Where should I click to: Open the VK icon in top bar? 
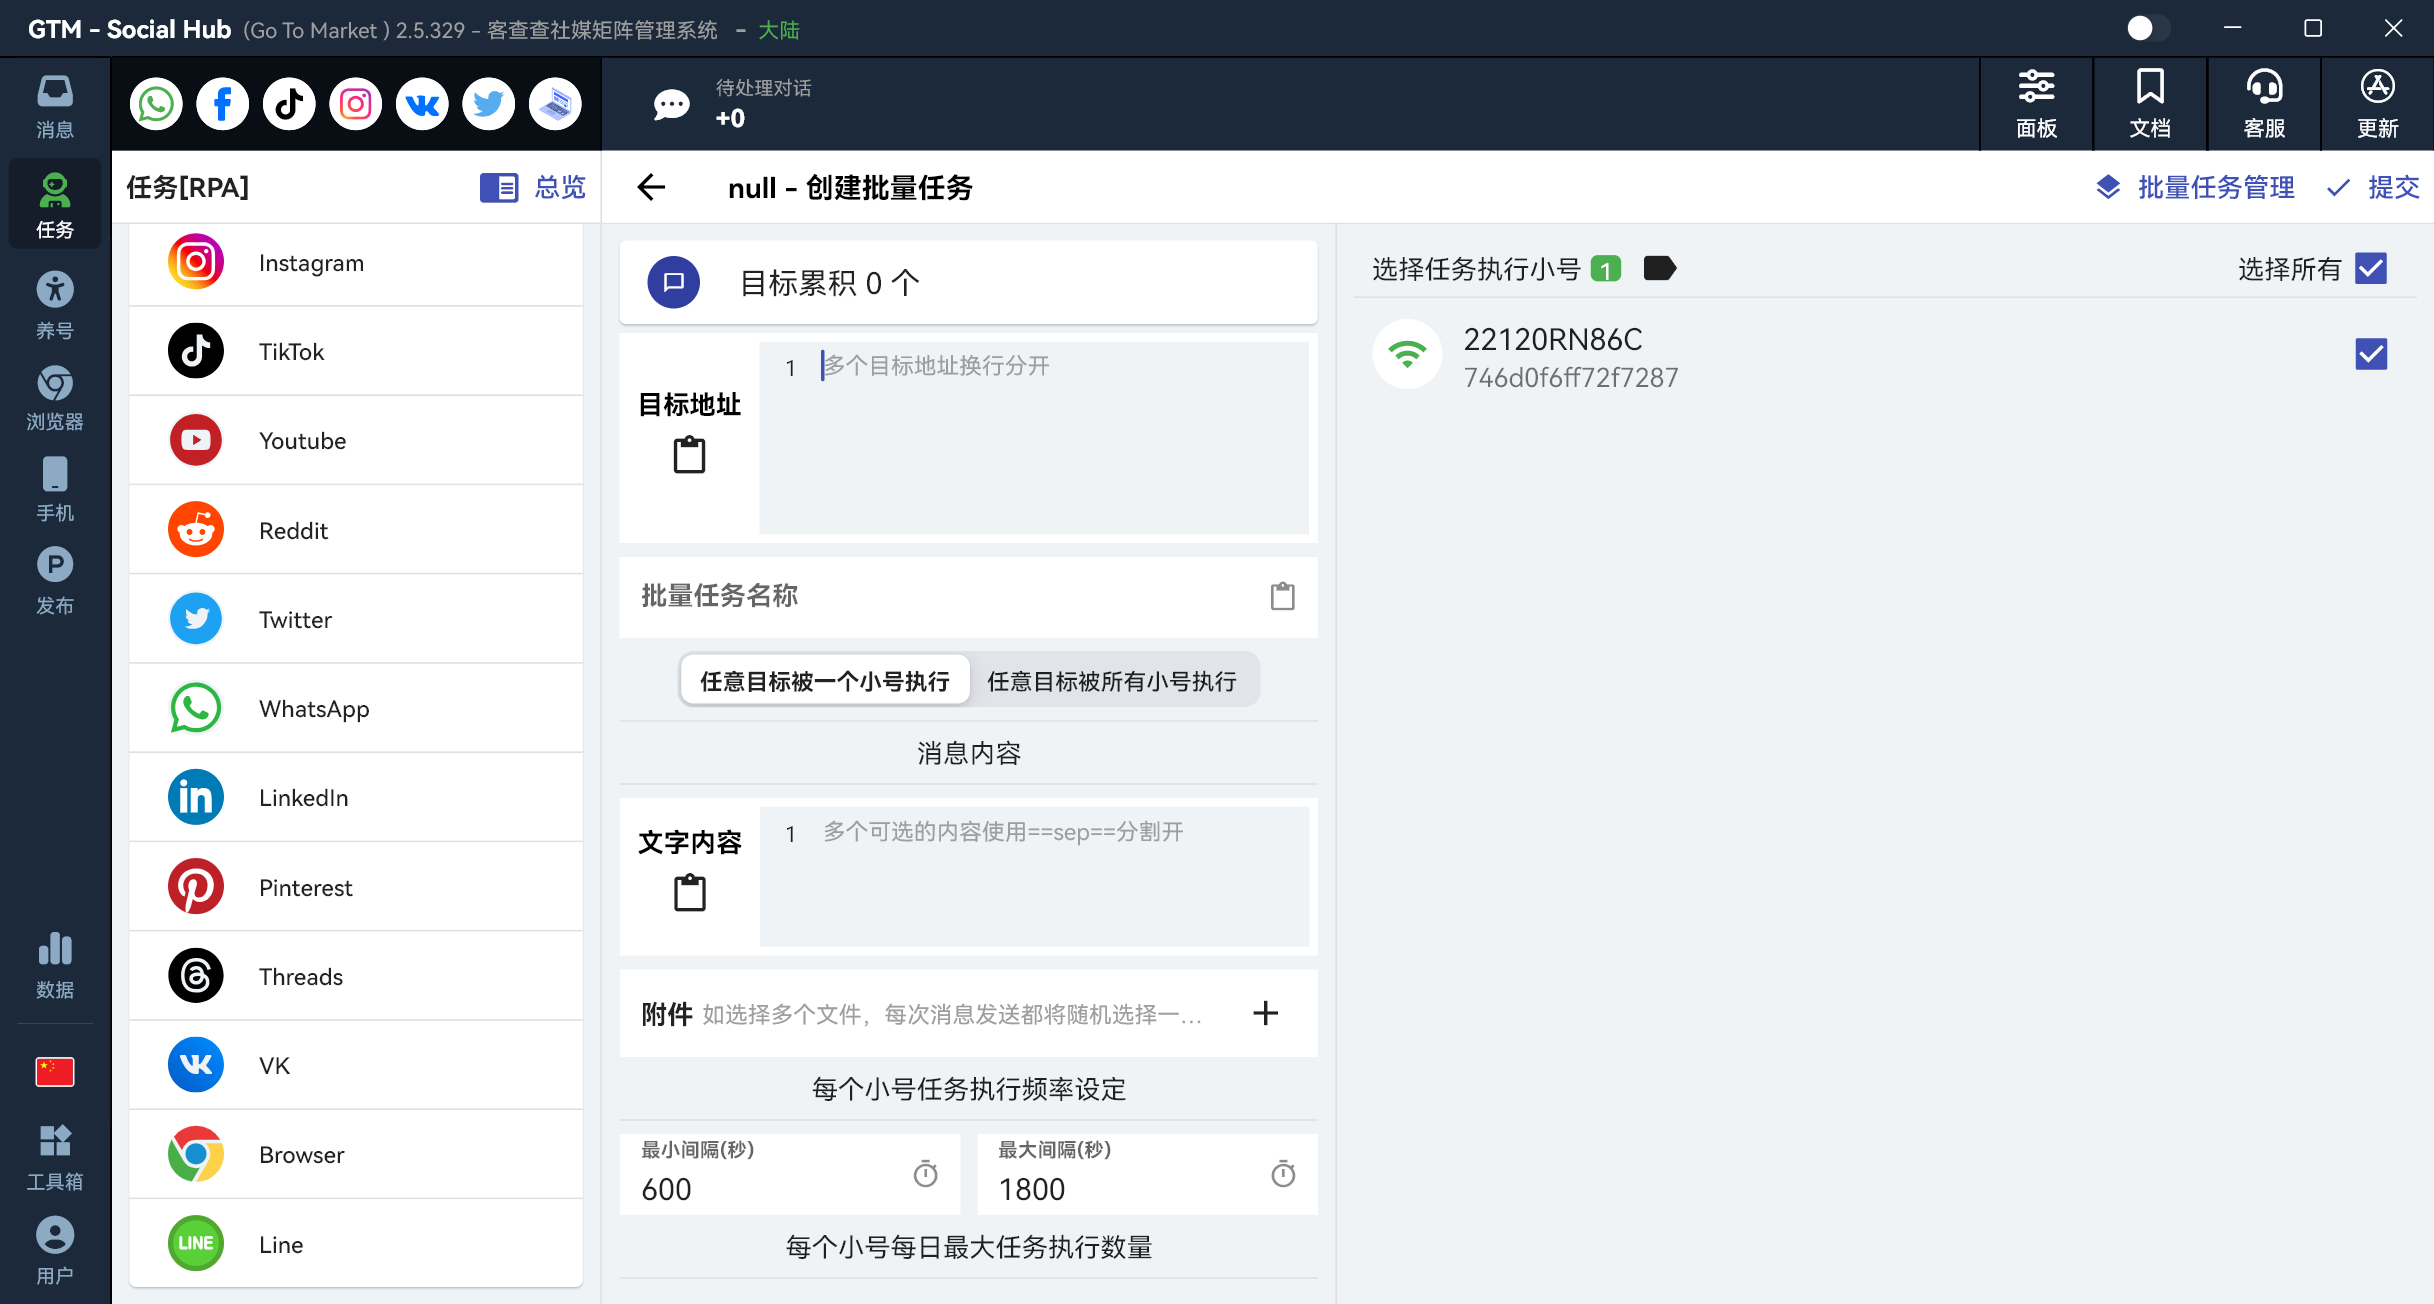(422, 104)
